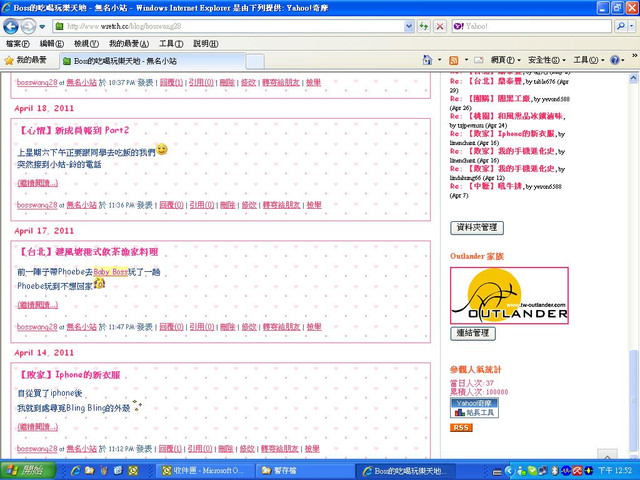The width and height of the screenshot is (640, 480).
Task: Expand dropdown arrow next to feeds icon
Action: pyautogui.click(x=466, y=60)
